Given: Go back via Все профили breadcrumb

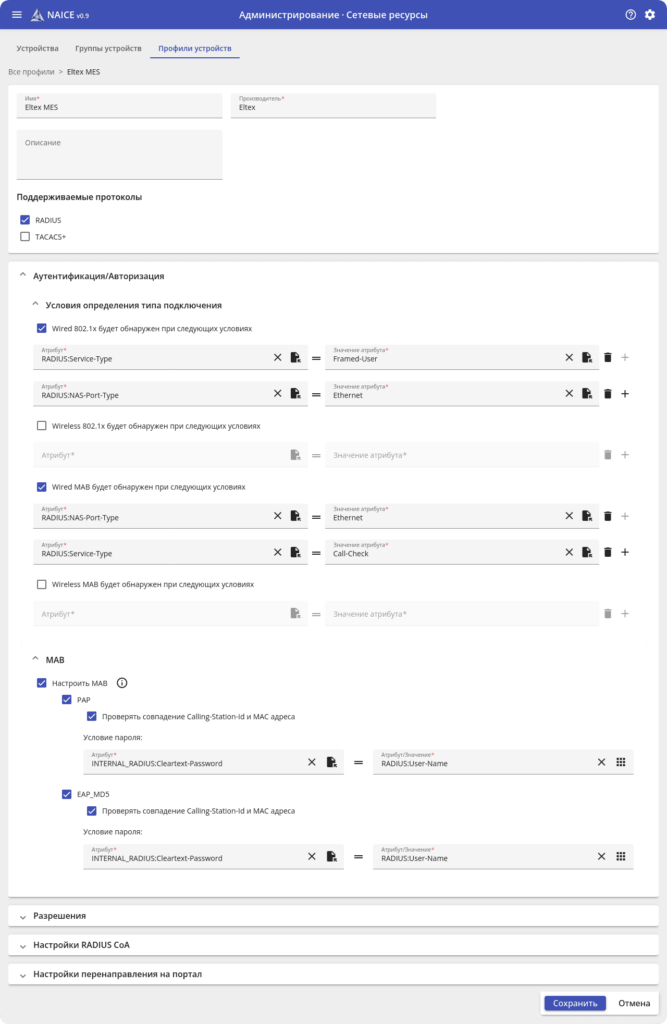Looking at the screenshot, I should (32, 72).
